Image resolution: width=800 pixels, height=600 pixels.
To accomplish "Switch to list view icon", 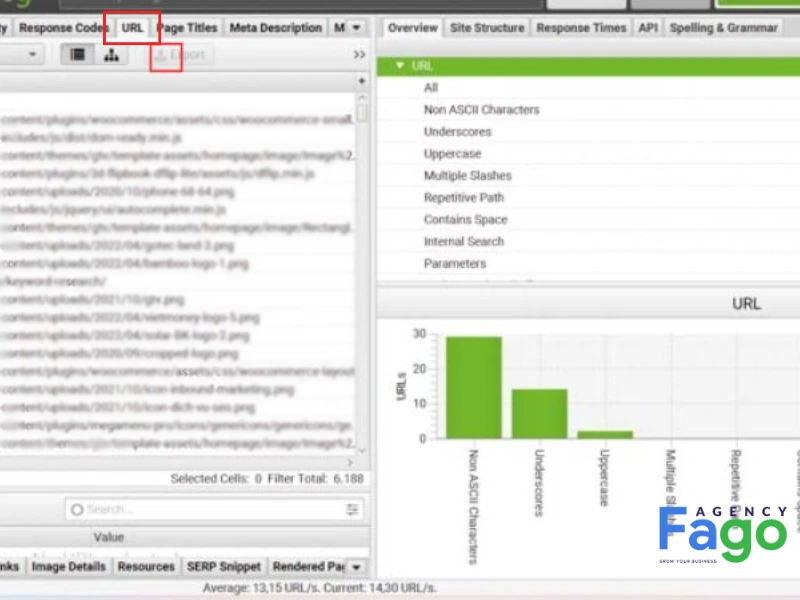I will click(x=78, y=55).
